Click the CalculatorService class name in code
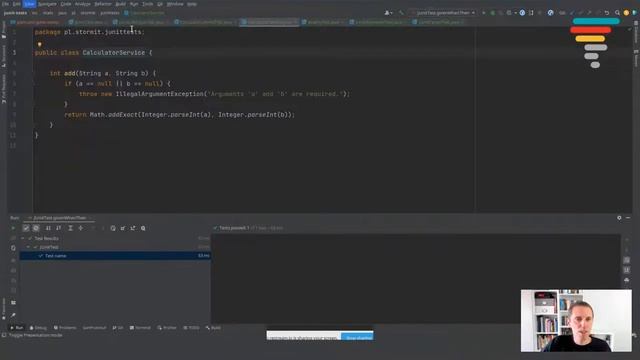The image size is (640, 360). click(113, 53)
